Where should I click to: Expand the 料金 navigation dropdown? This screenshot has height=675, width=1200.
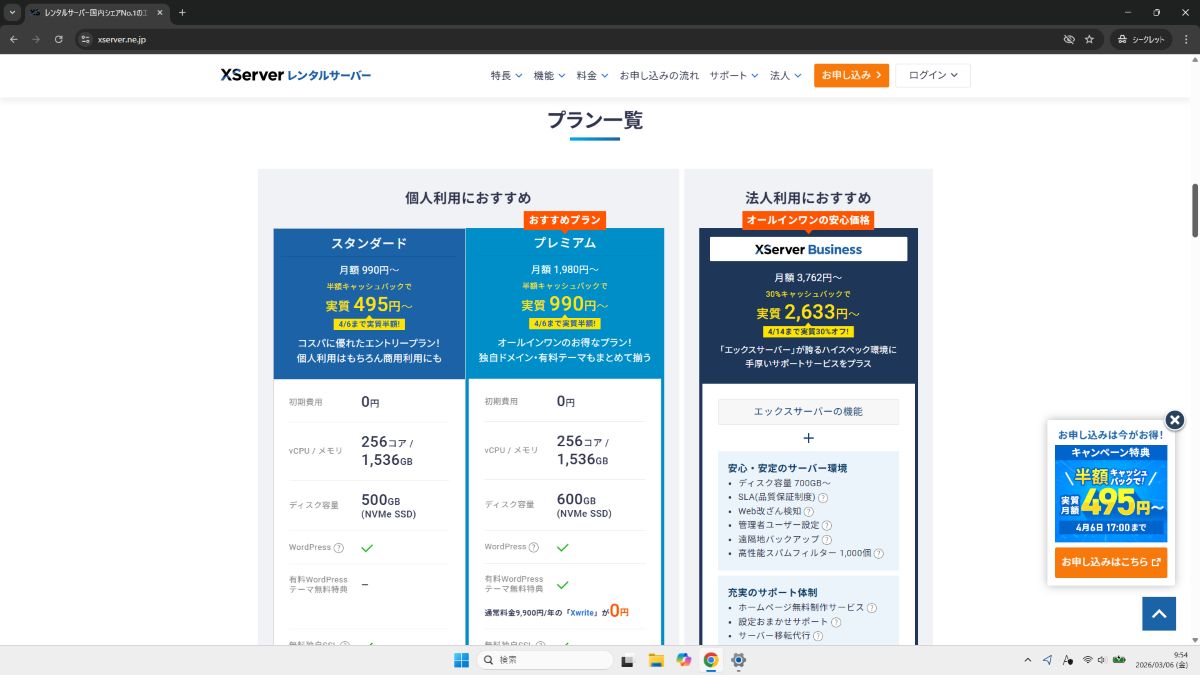coord(591,76)
